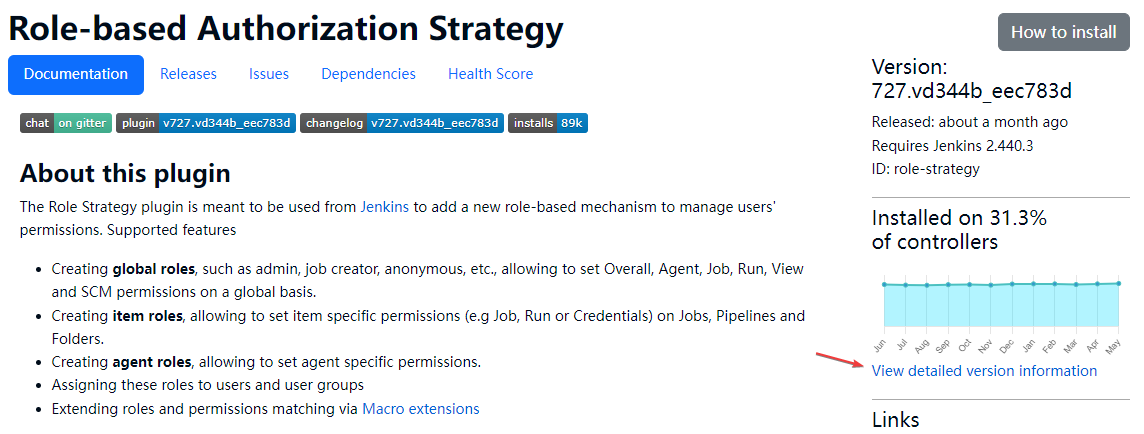This screenshot has width=1144, height=434.
Task: View the Health Score tab
Action: click(490, 74)
